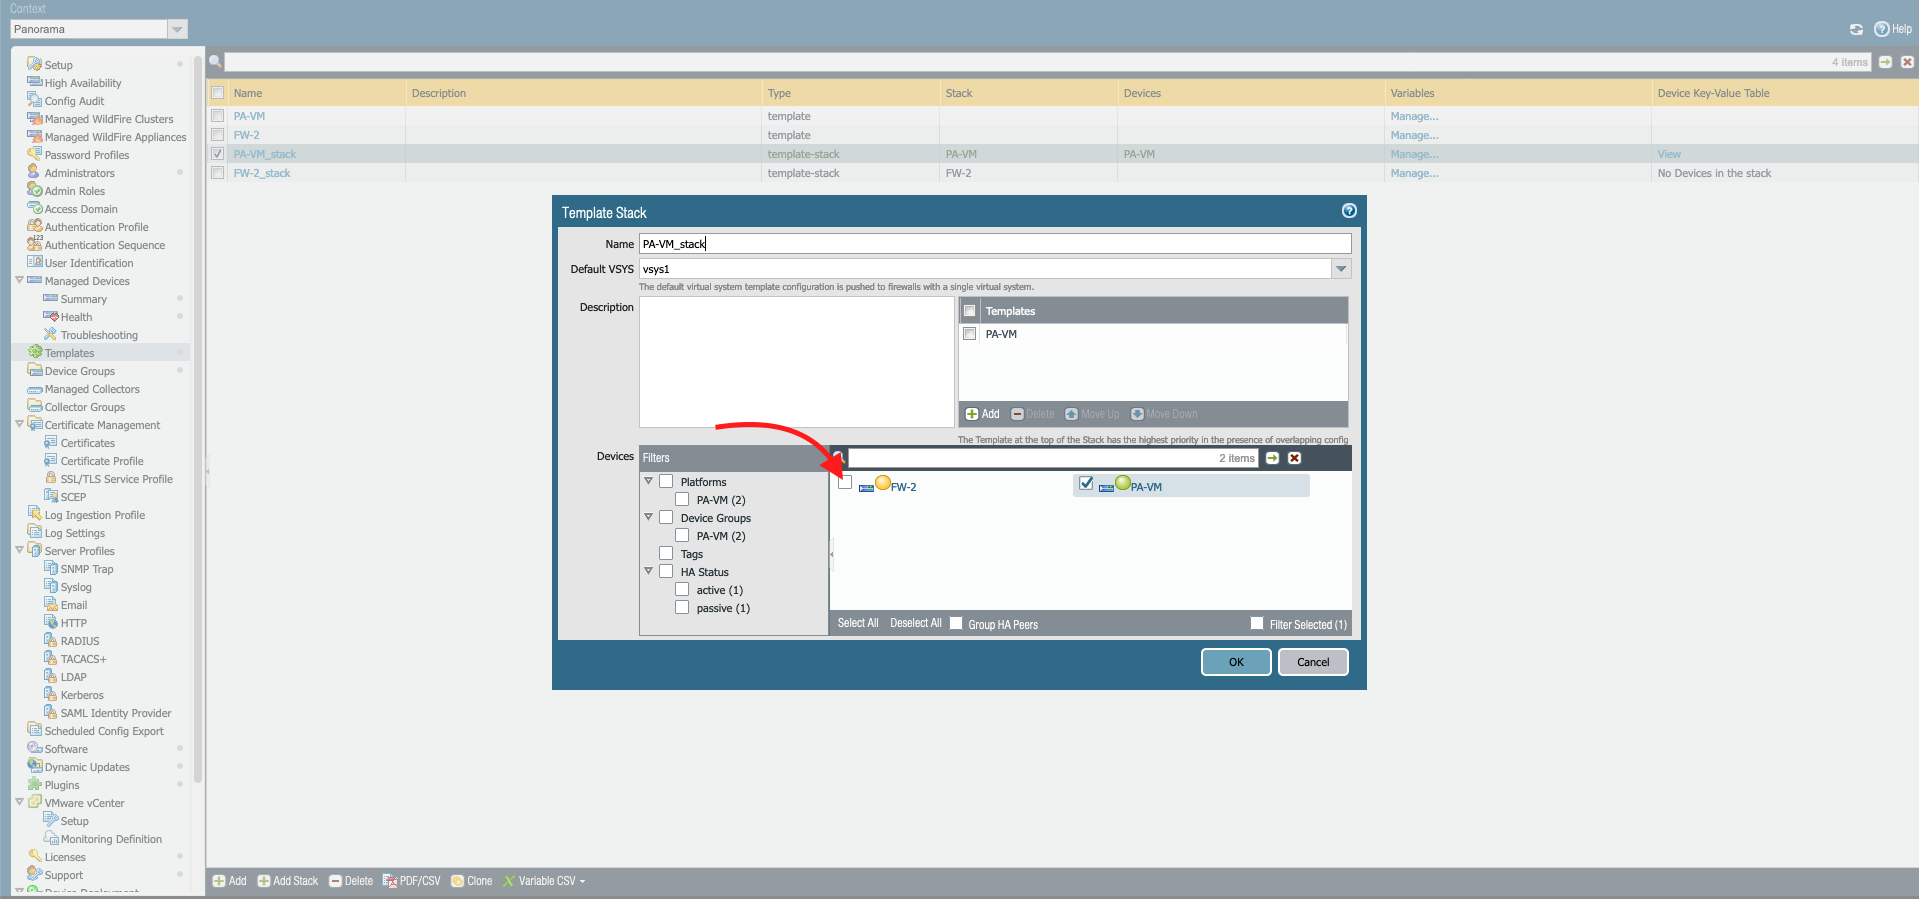Click the OK button
Viewport: 1919px width, 899px height.
coord(1236,662)
